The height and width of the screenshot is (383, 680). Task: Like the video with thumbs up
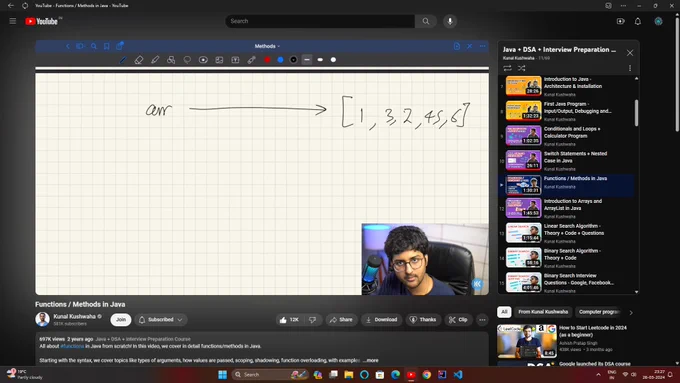(x=289, y=320)
